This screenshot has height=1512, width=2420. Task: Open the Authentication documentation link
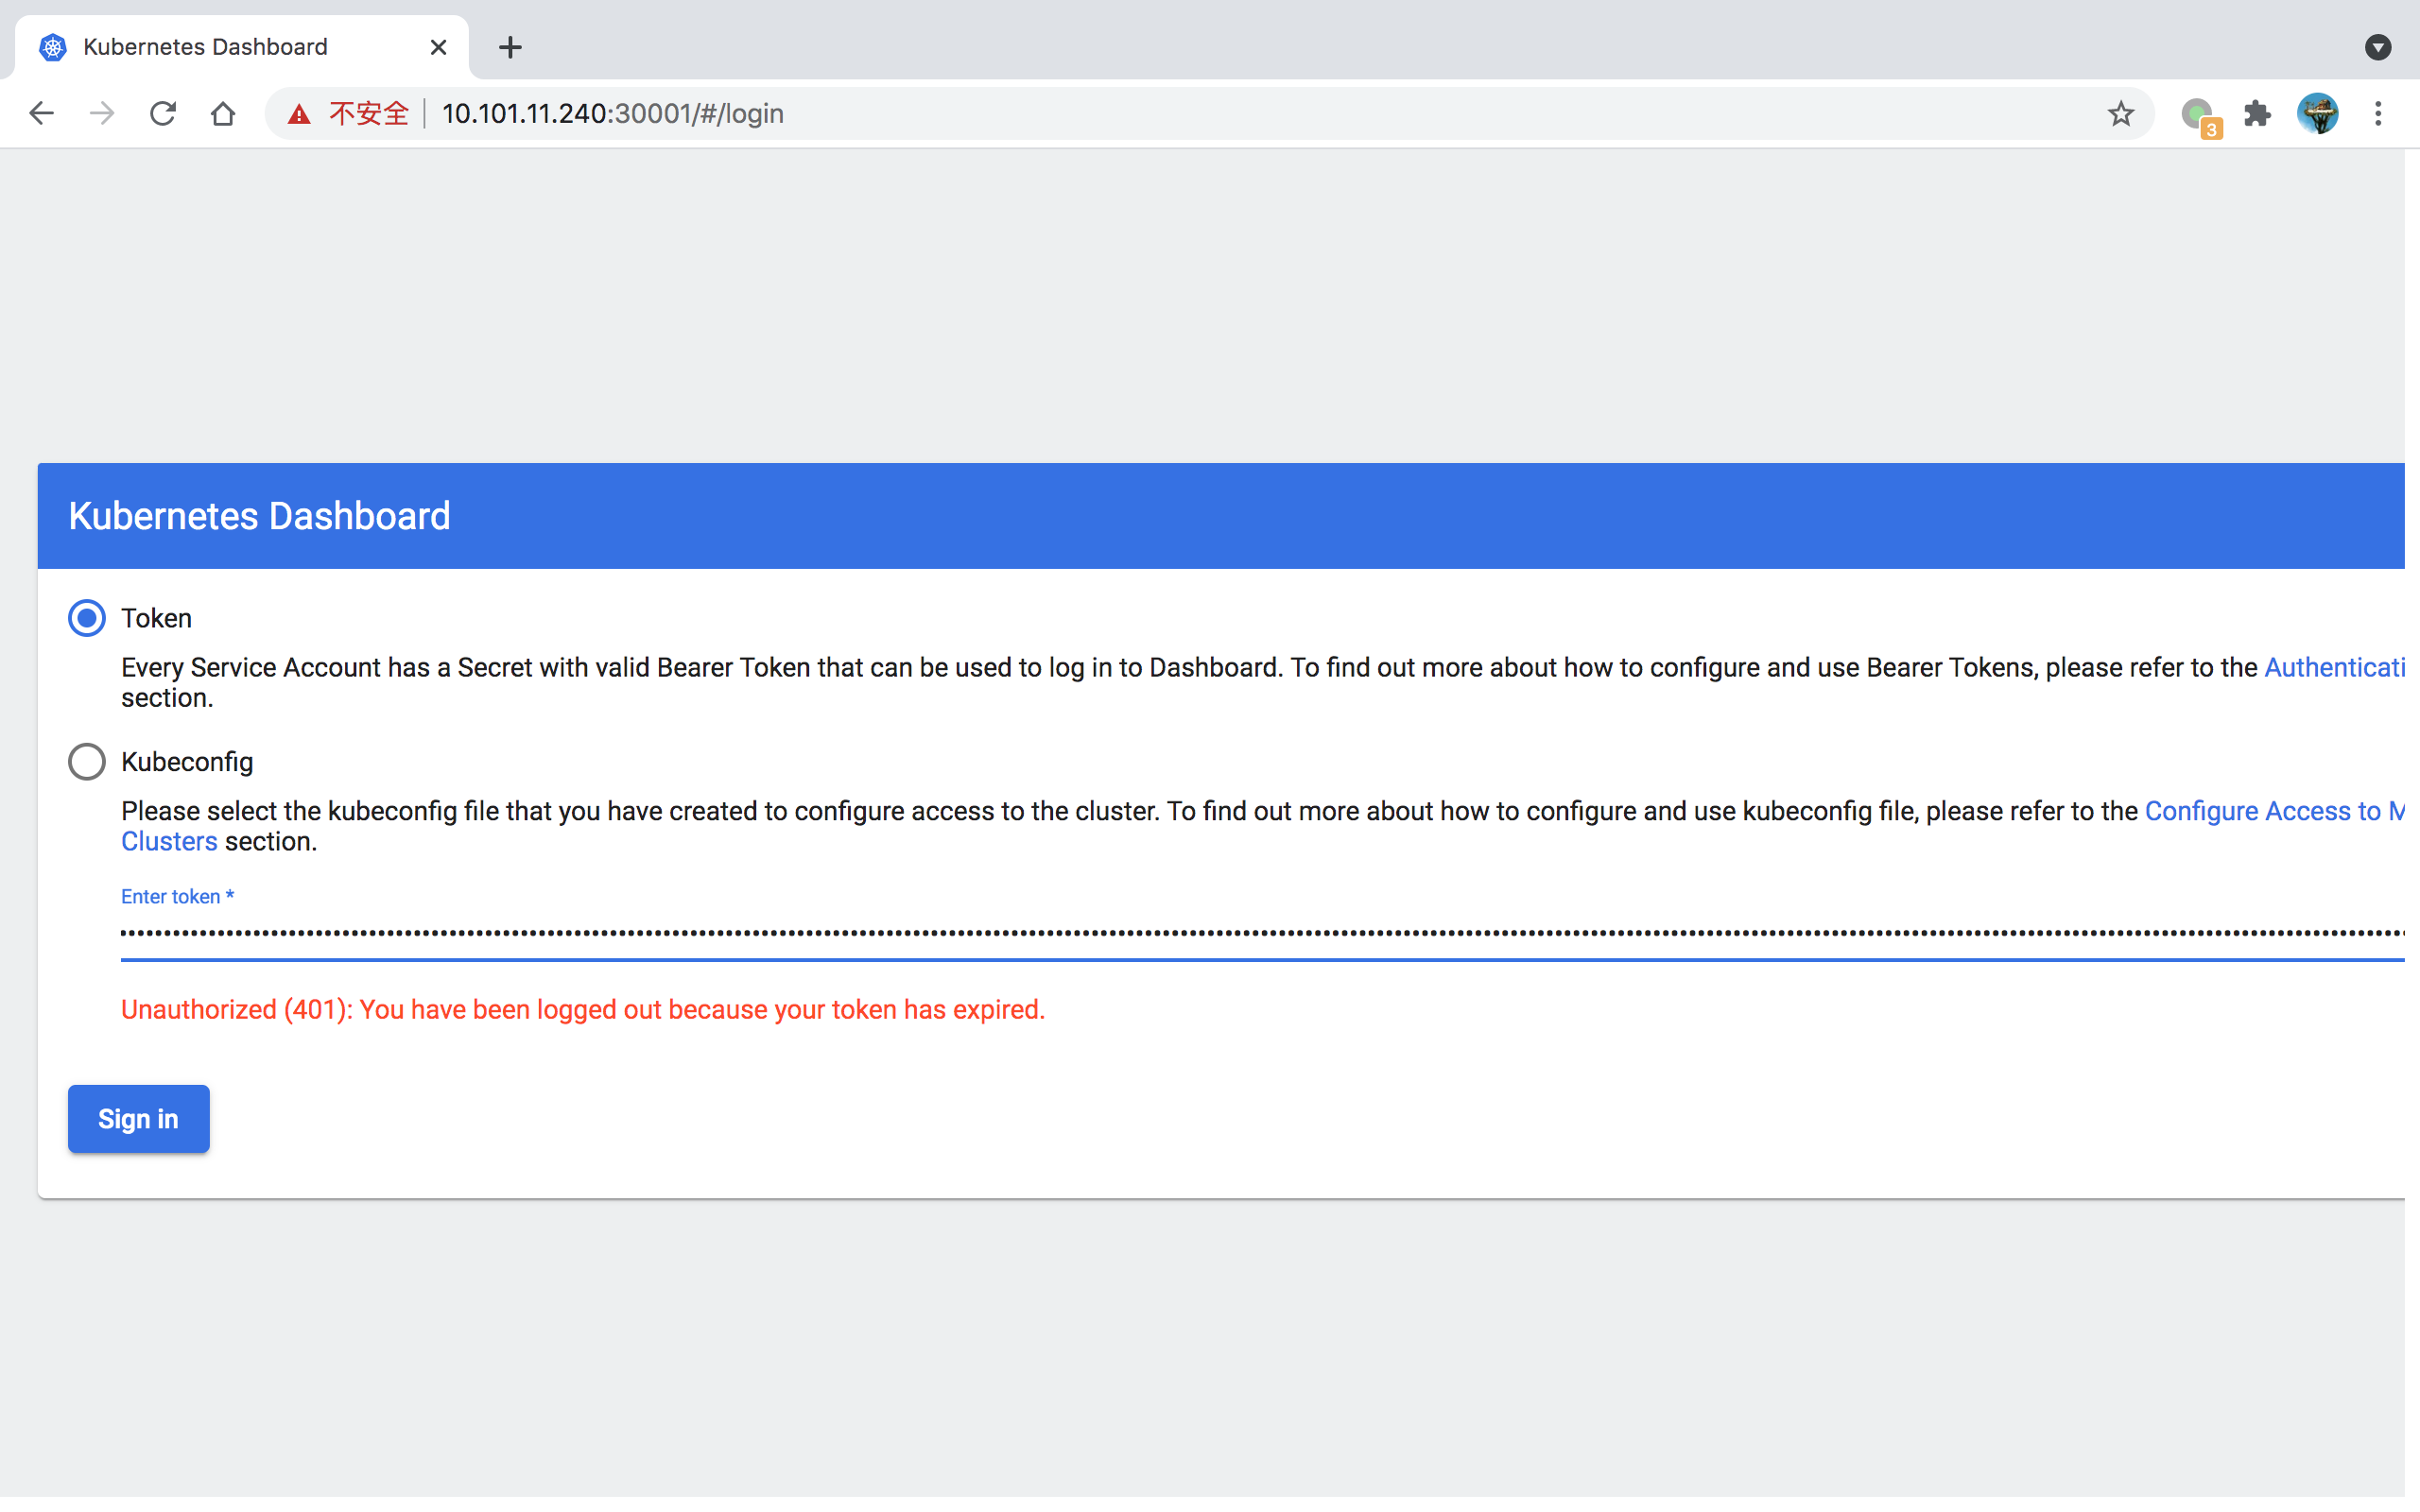click(x=2334, y=668)
